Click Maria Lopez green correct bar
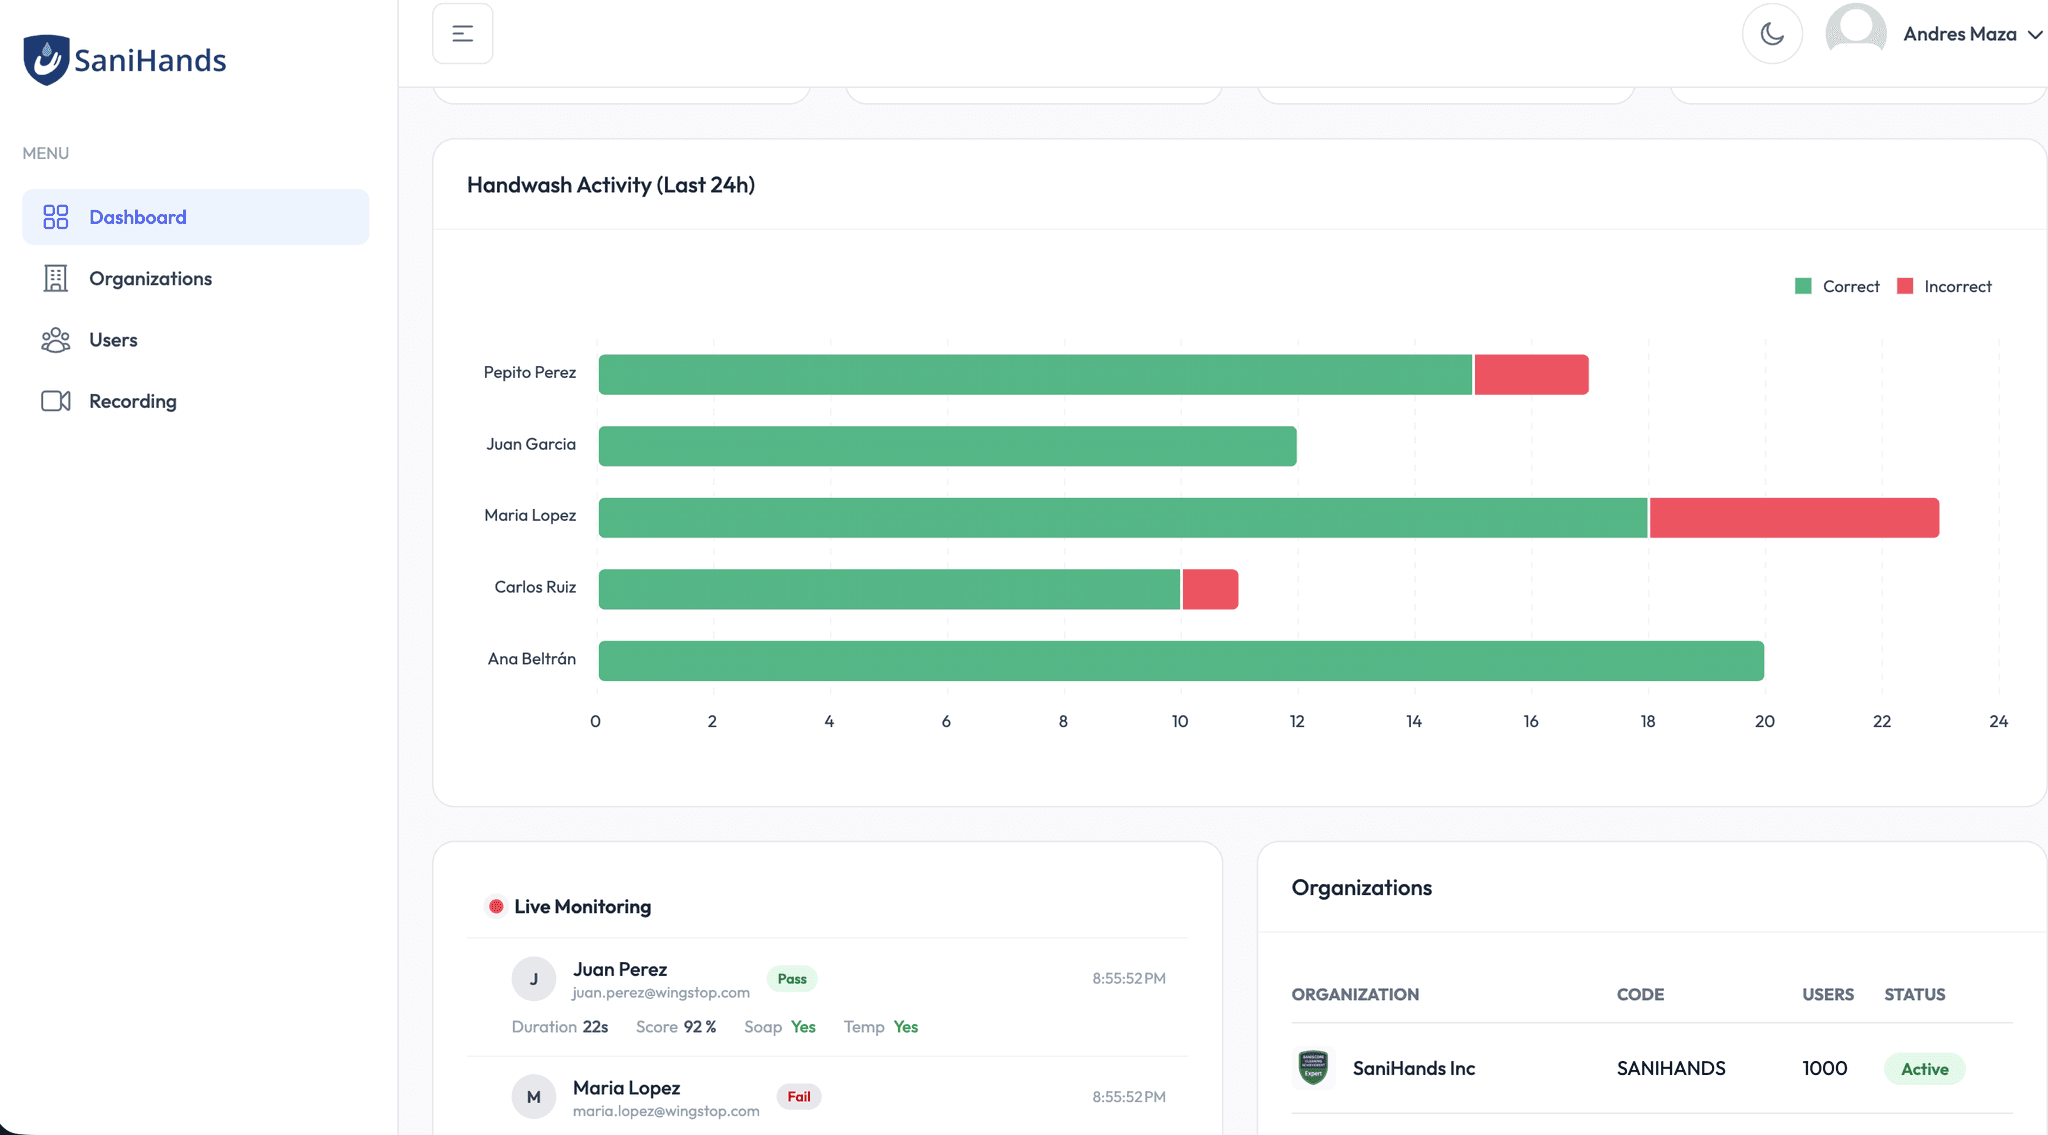The image size is (2048, 1135). click(x=1123, y=518)
